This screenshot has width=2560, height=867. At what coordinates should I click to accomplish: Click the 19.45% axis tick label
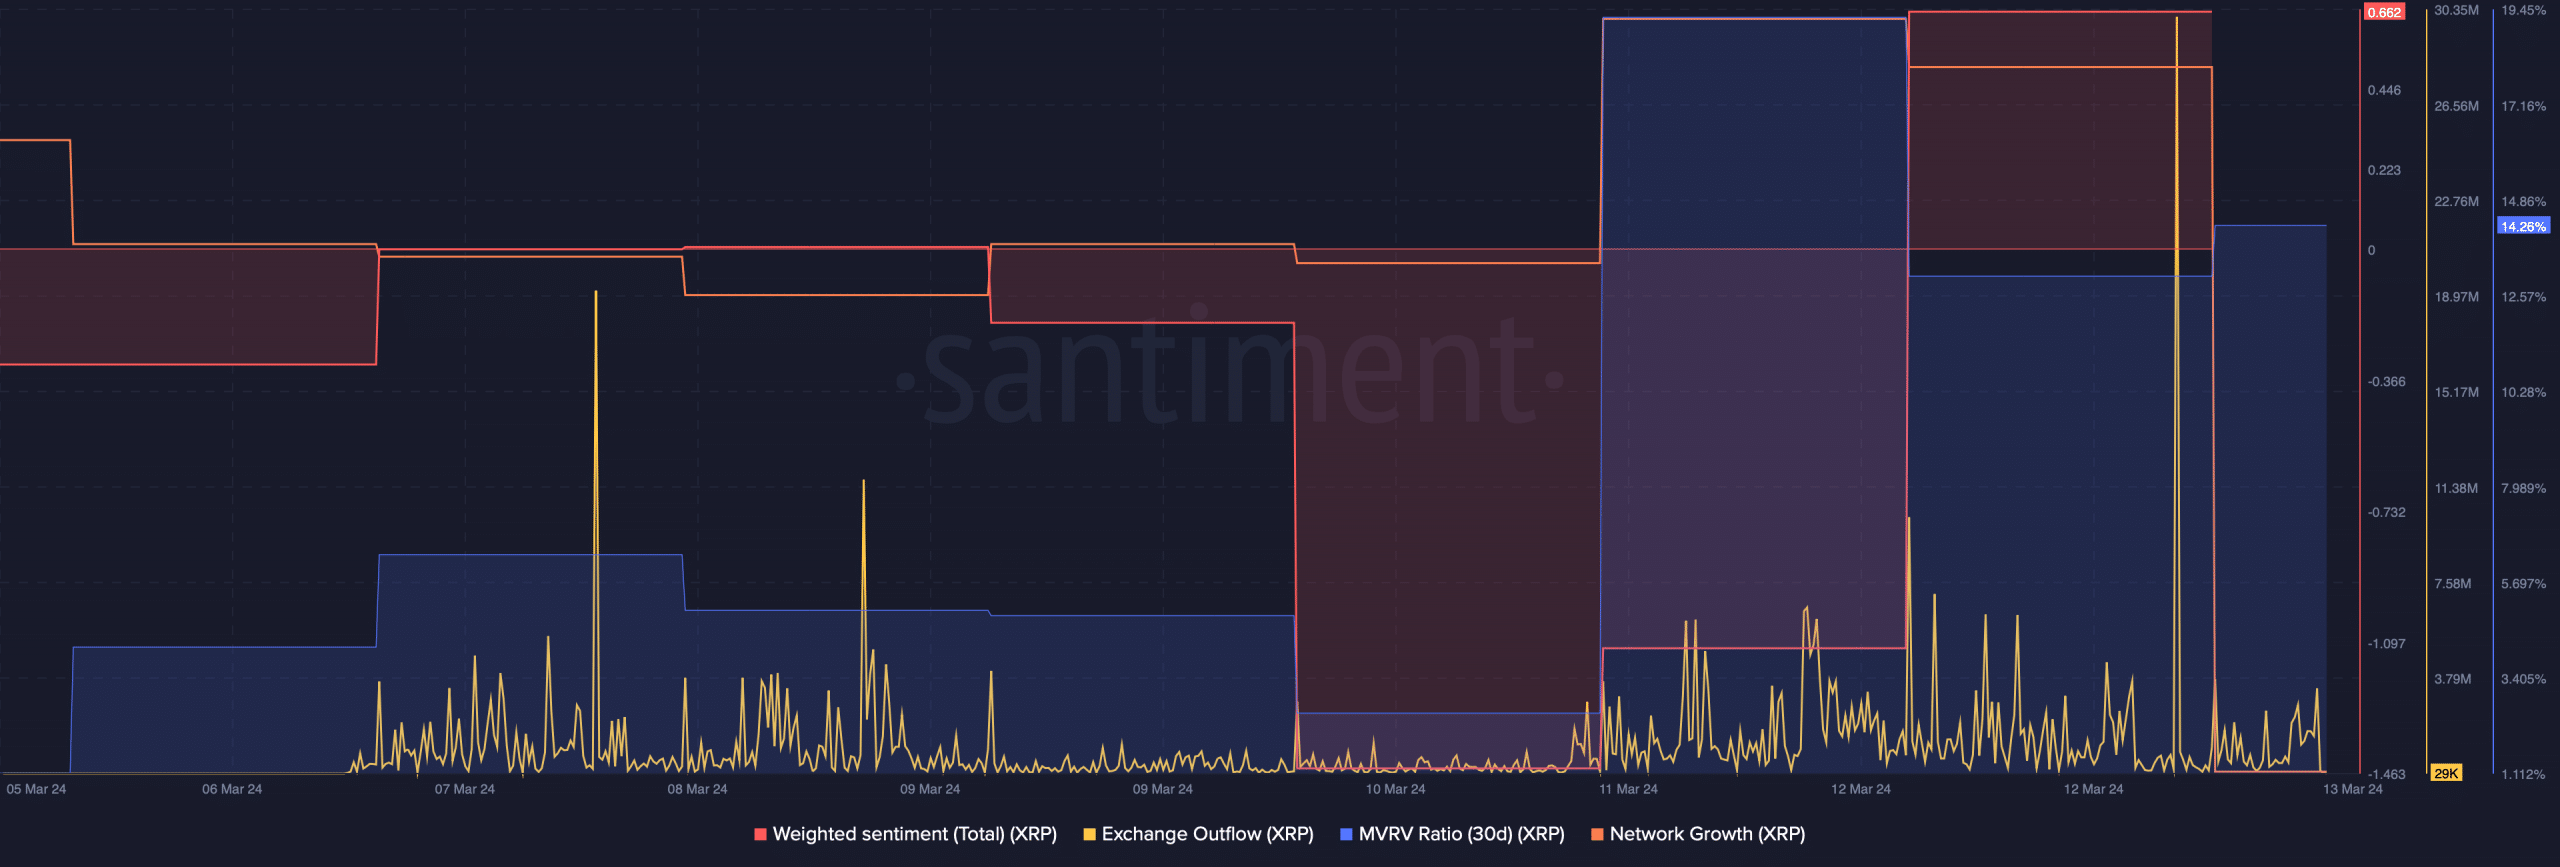(2523, 10)
